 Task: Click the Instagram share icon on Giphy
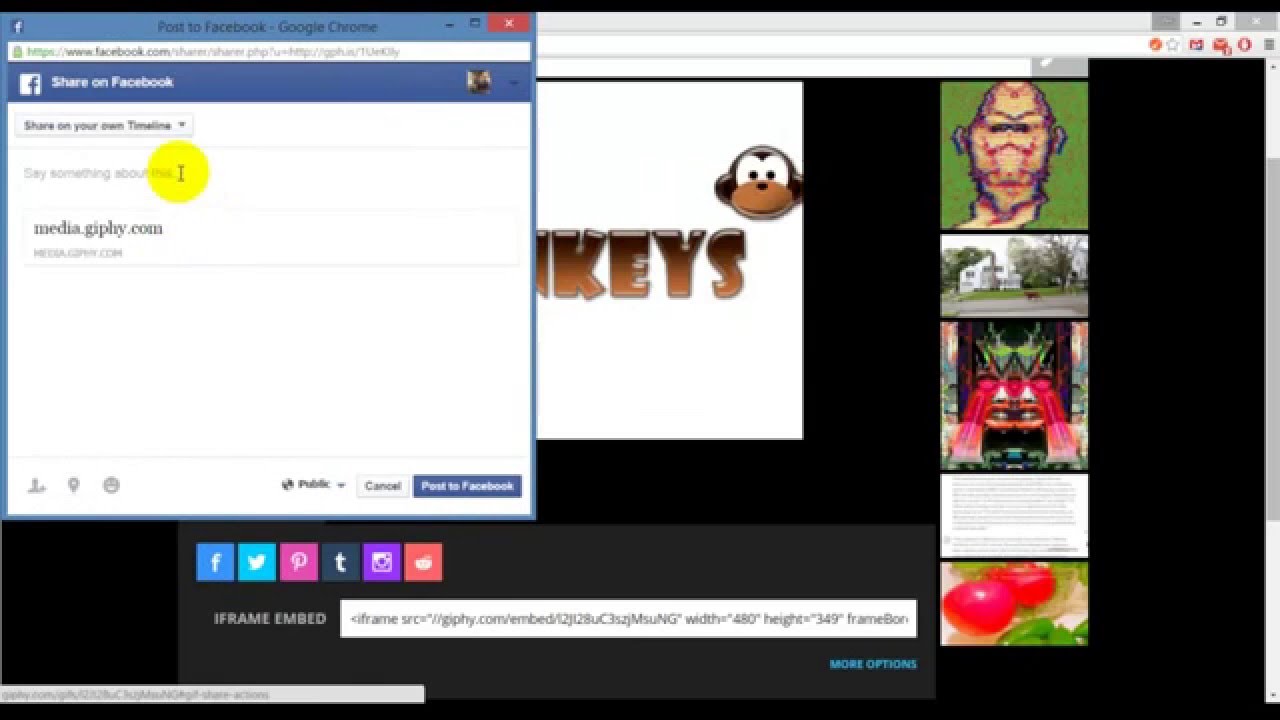click(382, 562)
